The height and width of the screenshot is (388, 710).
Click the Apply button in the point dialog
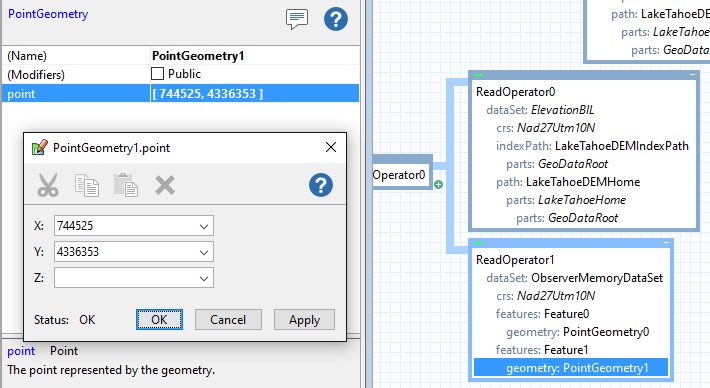point(304,320)
